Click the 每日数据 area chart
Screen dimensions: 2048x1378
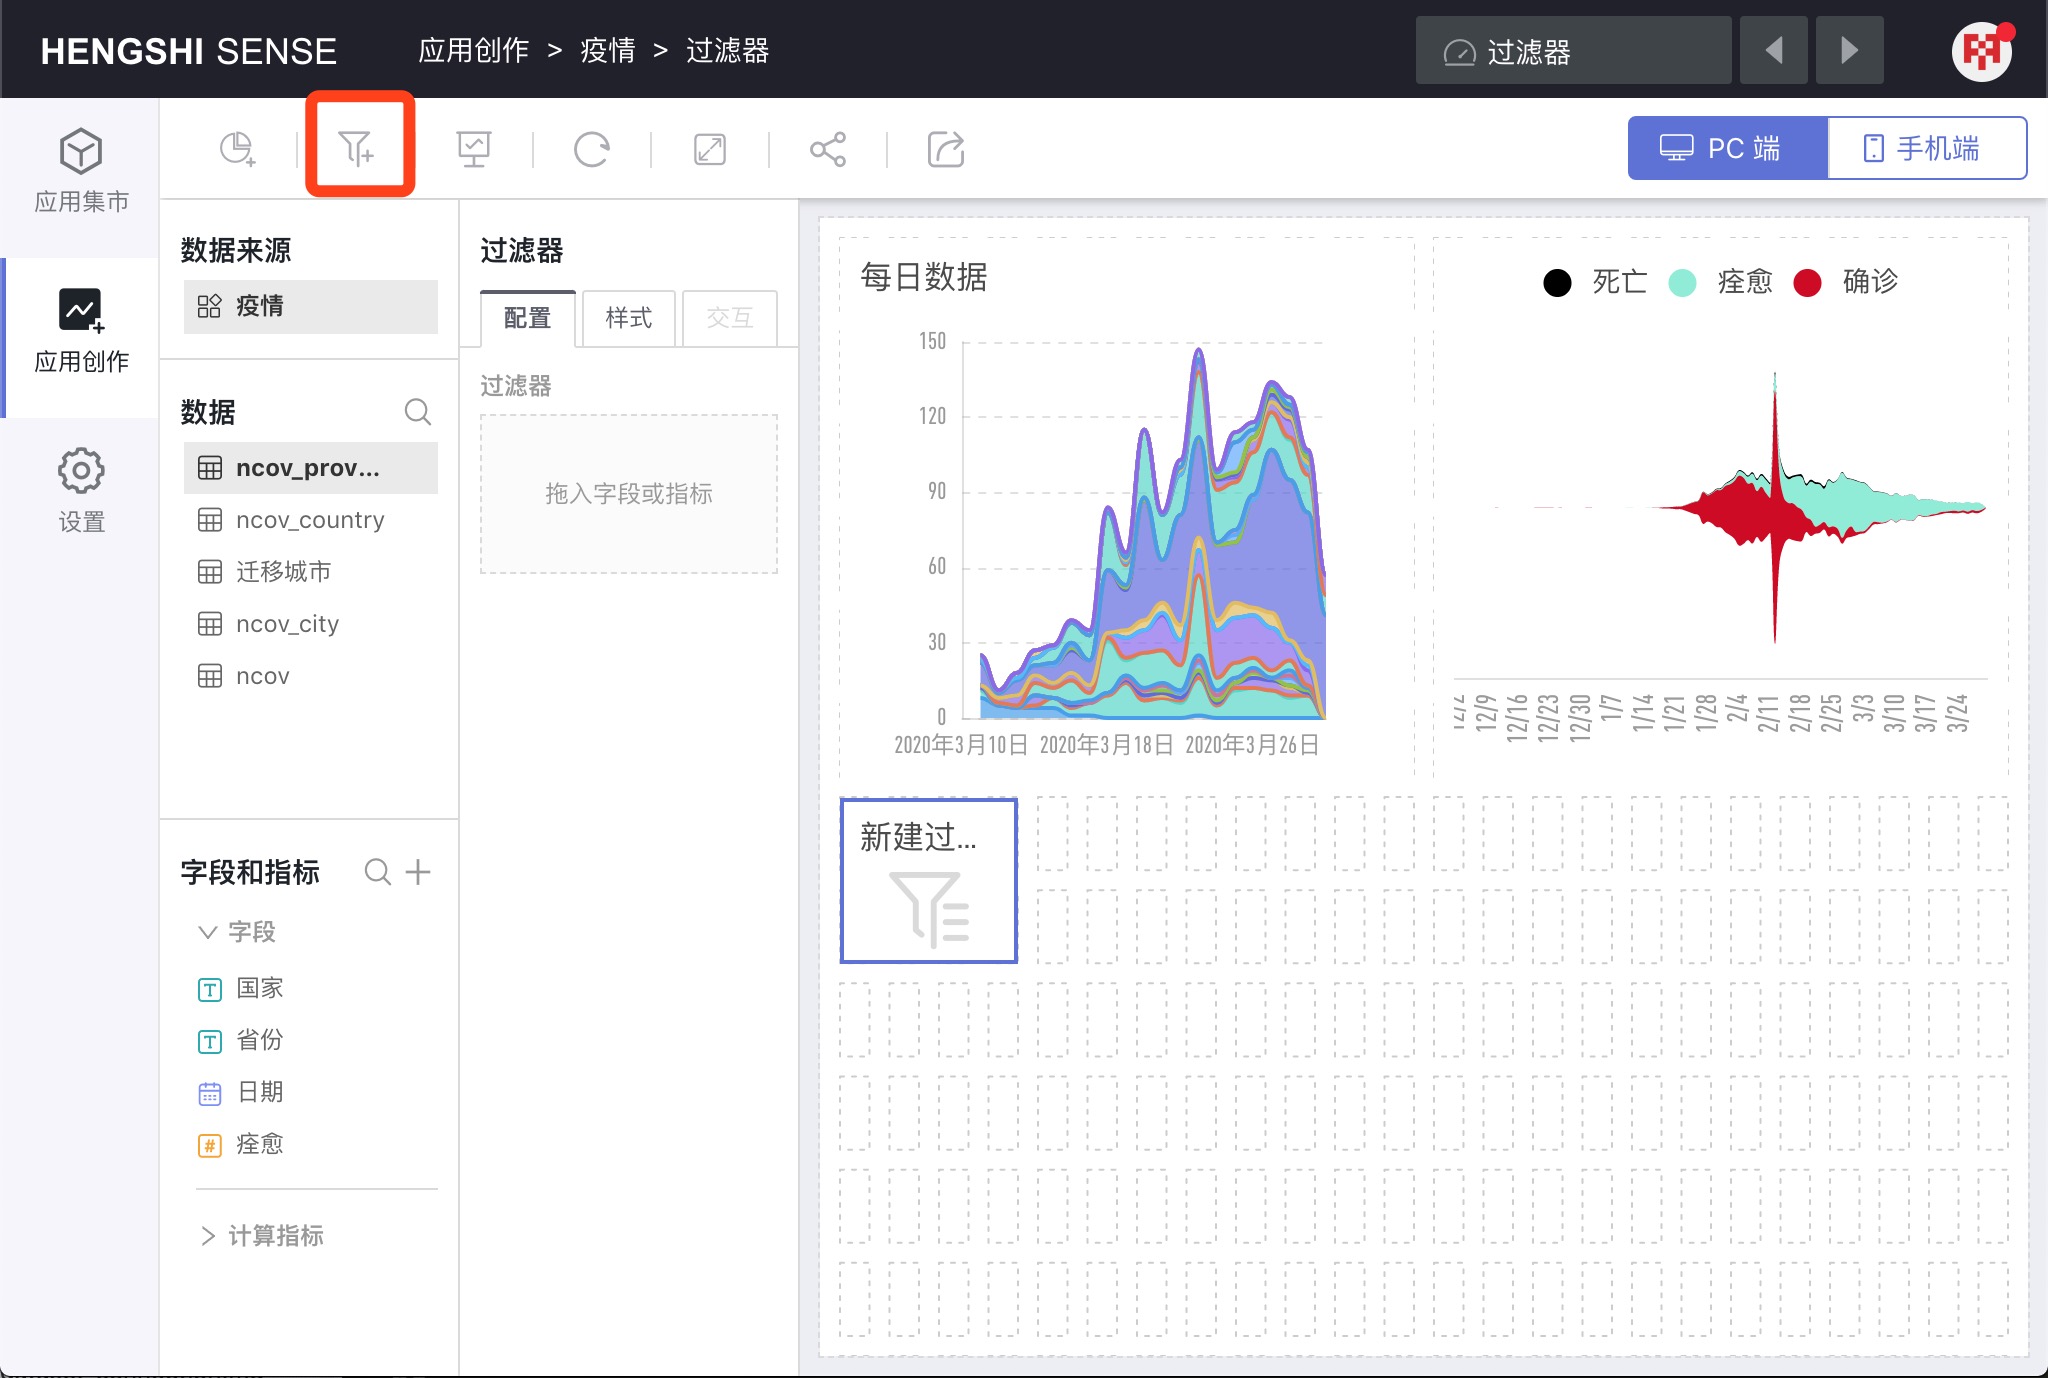[x=1126, y=506]
